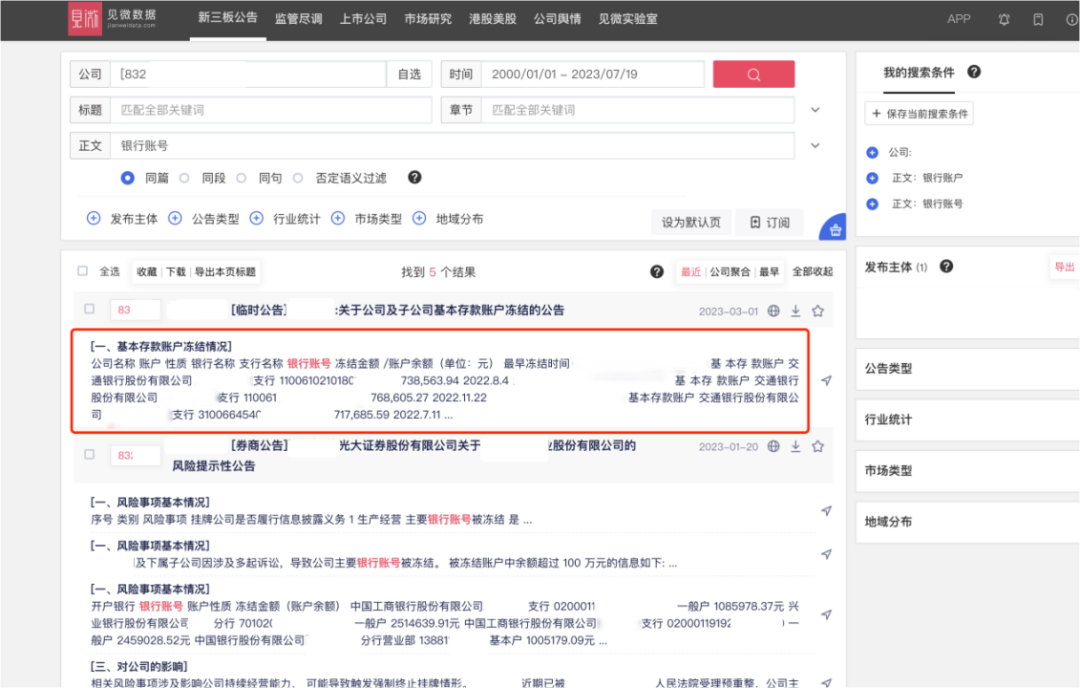Add saved condition 正文: 银行账户 via plus icon
The height and width of the screenshot is (688, 1080).
click(x=872, y=178)
